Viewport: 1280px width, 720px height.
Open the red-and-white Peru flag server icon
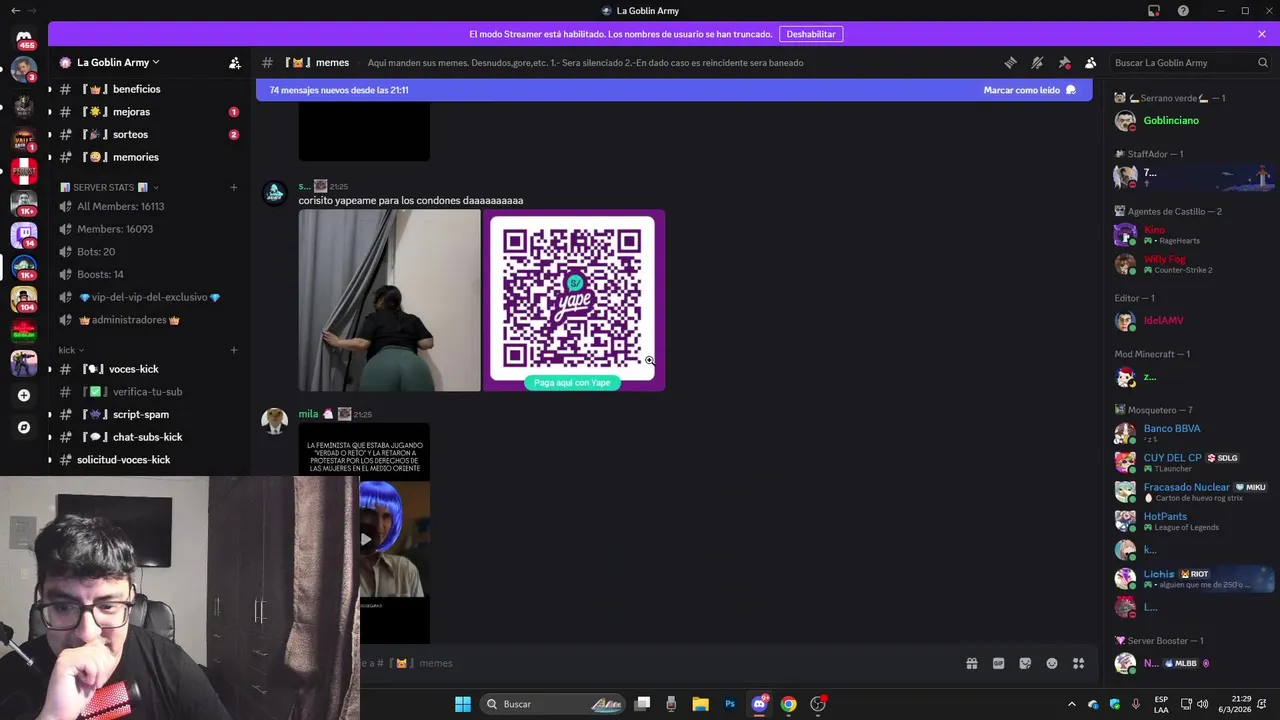pyautogui.click(x=24, y=171)
